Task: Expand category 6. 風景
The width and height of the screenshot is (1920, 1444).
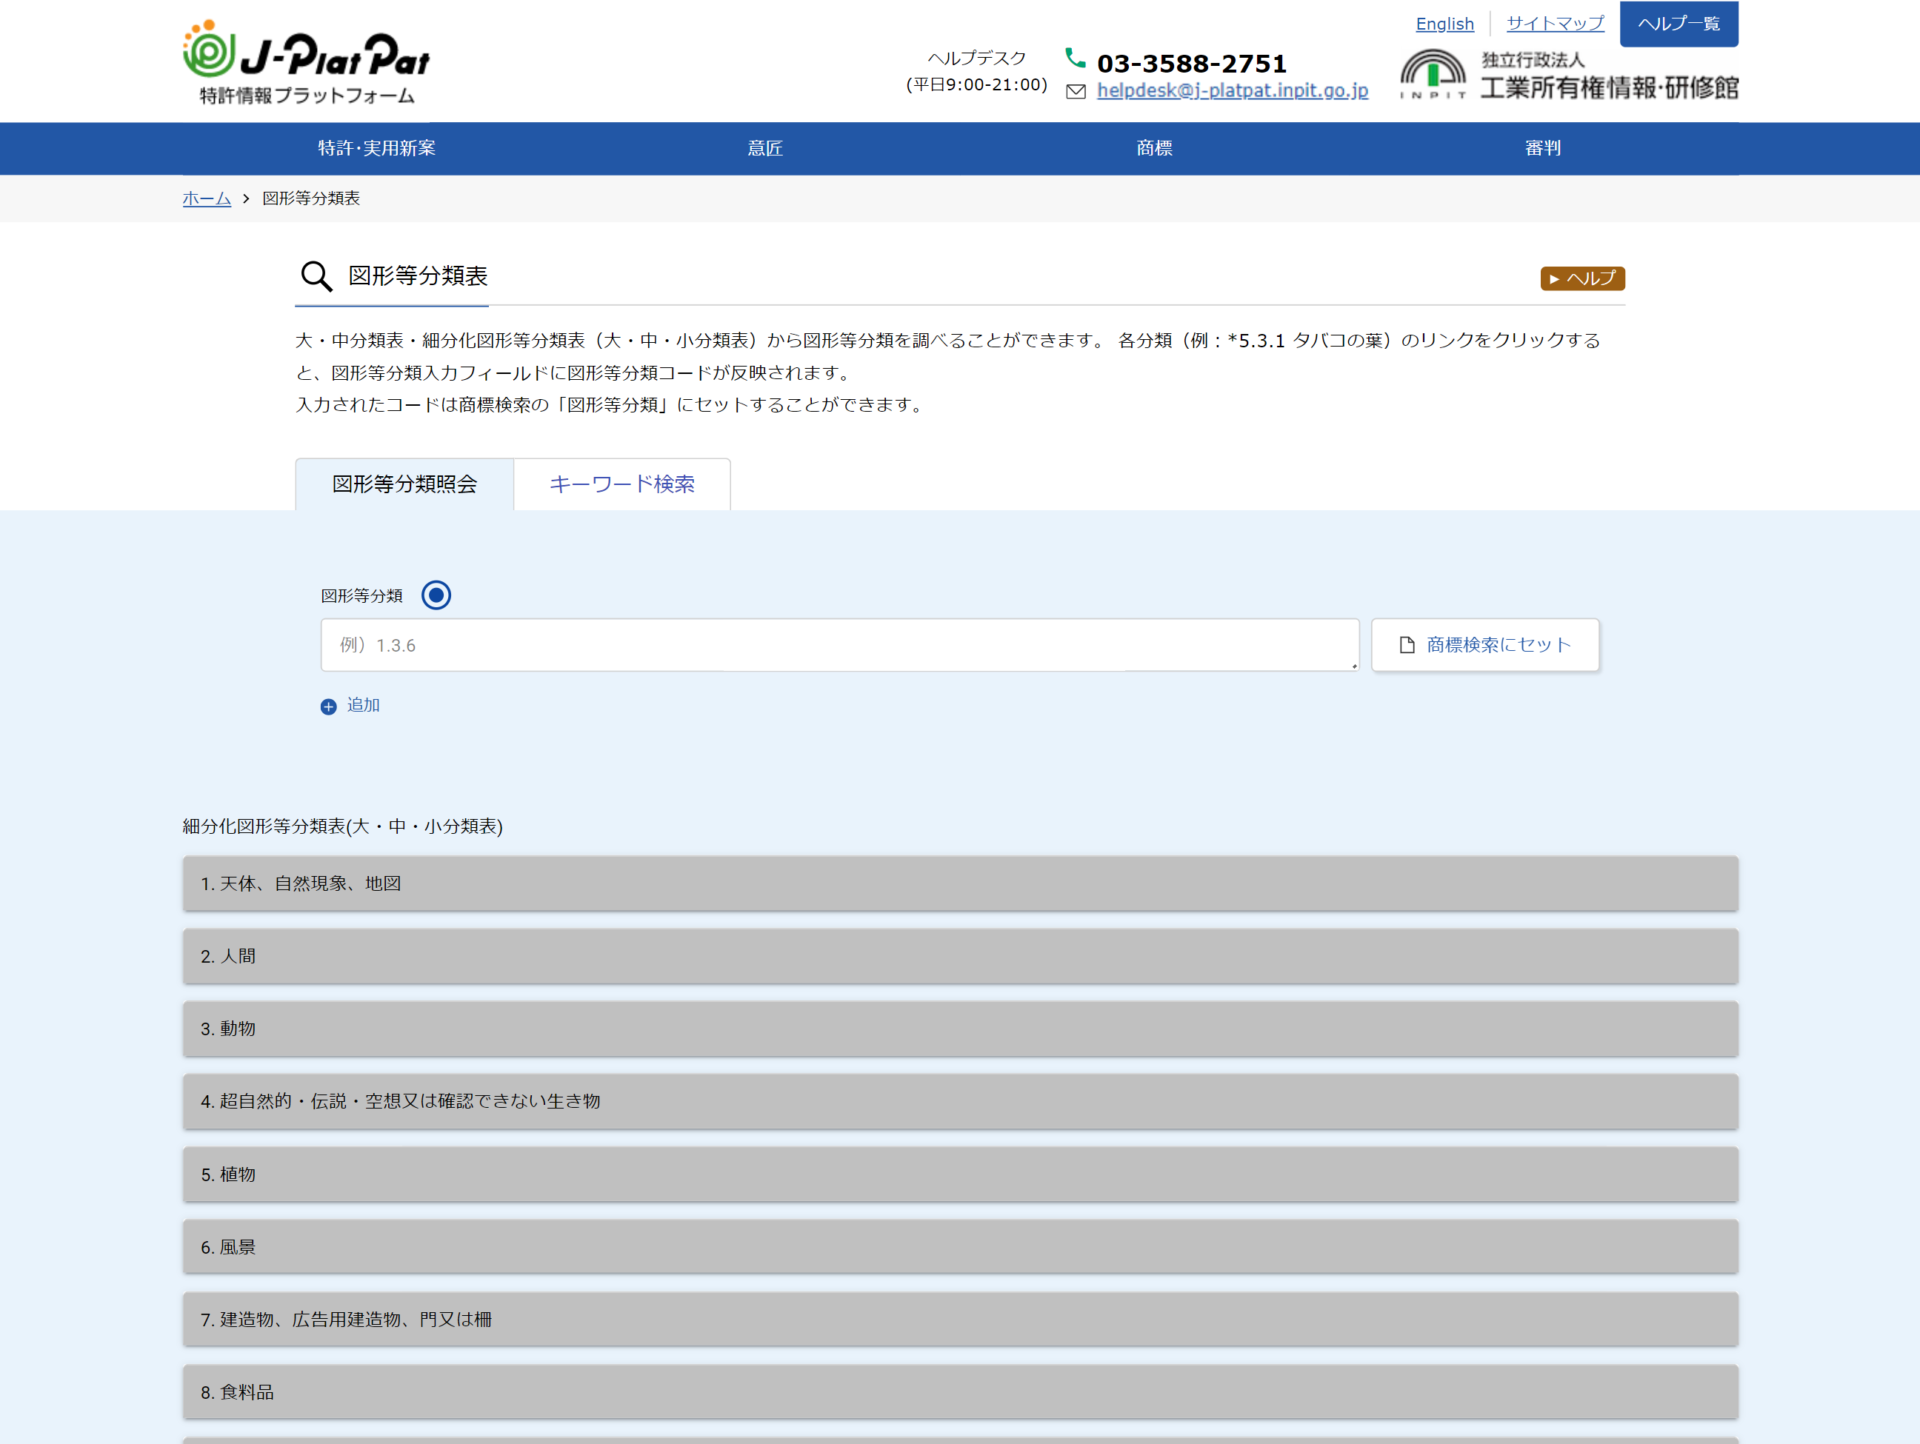Action: point(960,1247)
